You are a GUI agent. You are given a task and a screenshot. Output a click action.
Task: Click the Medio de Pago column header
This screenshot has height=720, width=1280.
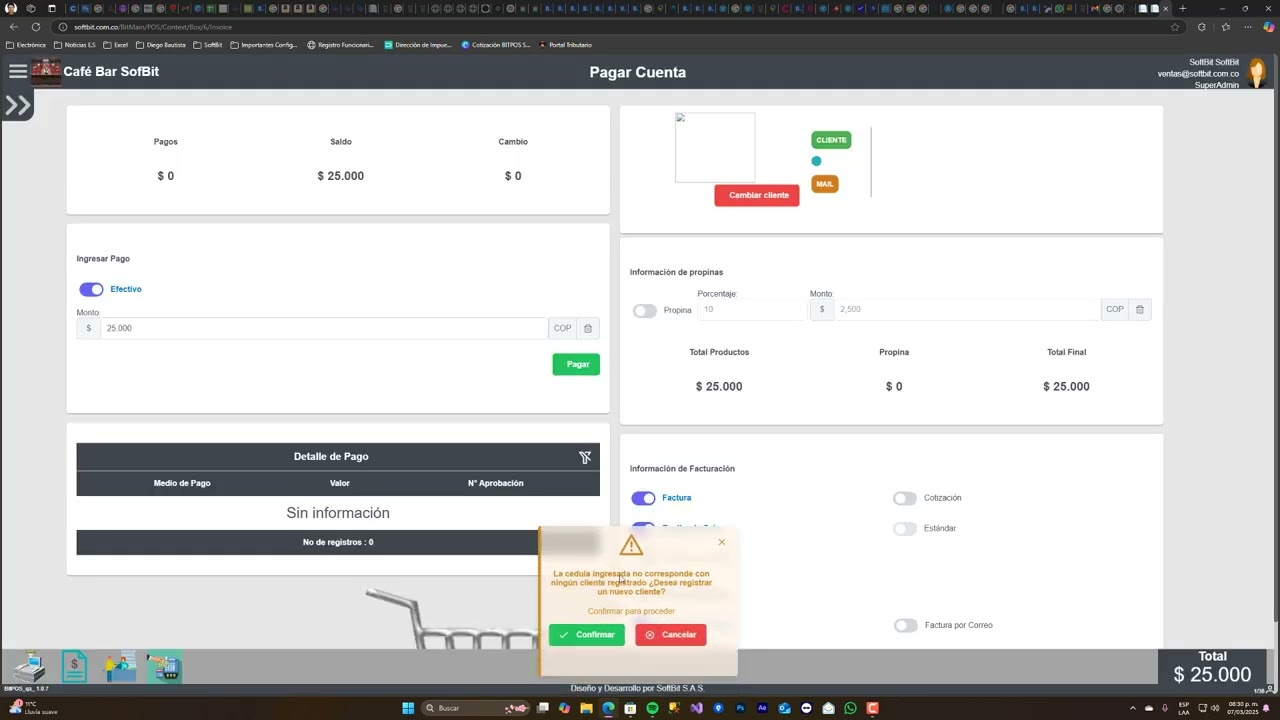182,483
